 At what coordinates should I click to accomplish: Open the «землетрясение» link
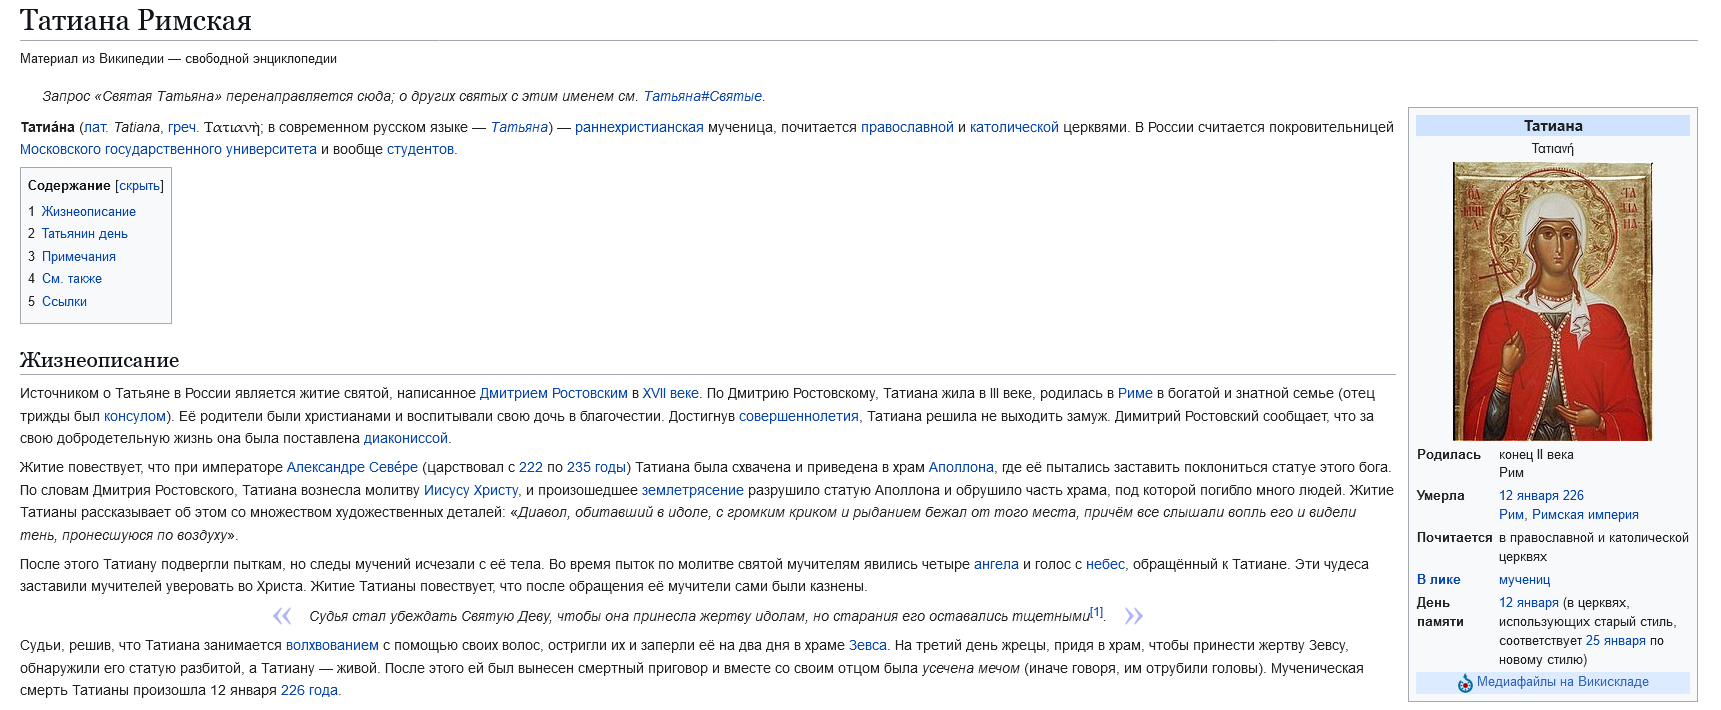[692, 491]
